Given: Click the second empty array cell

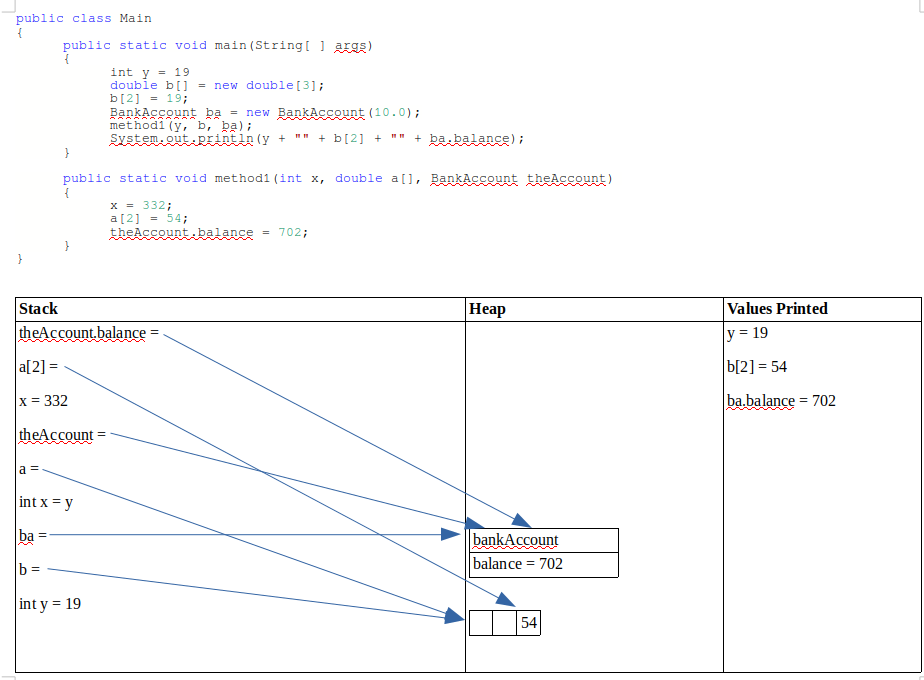Looking at the screenshot, I should [504, 623].
